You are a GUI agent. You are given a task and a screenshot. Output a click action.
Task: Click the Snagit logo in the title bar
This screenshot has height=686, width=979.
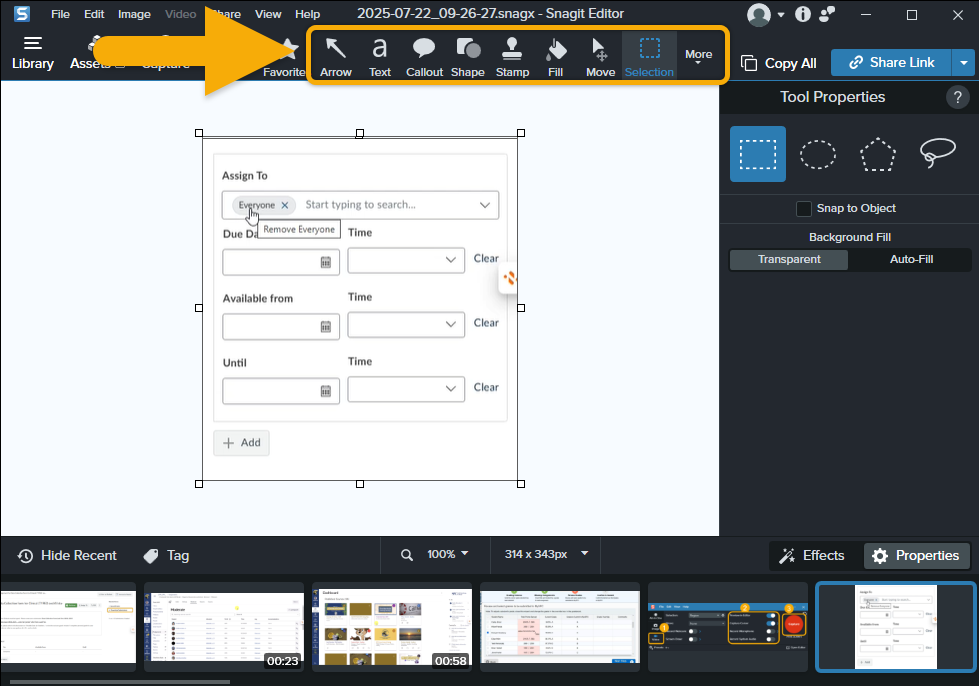click(22, 14)
